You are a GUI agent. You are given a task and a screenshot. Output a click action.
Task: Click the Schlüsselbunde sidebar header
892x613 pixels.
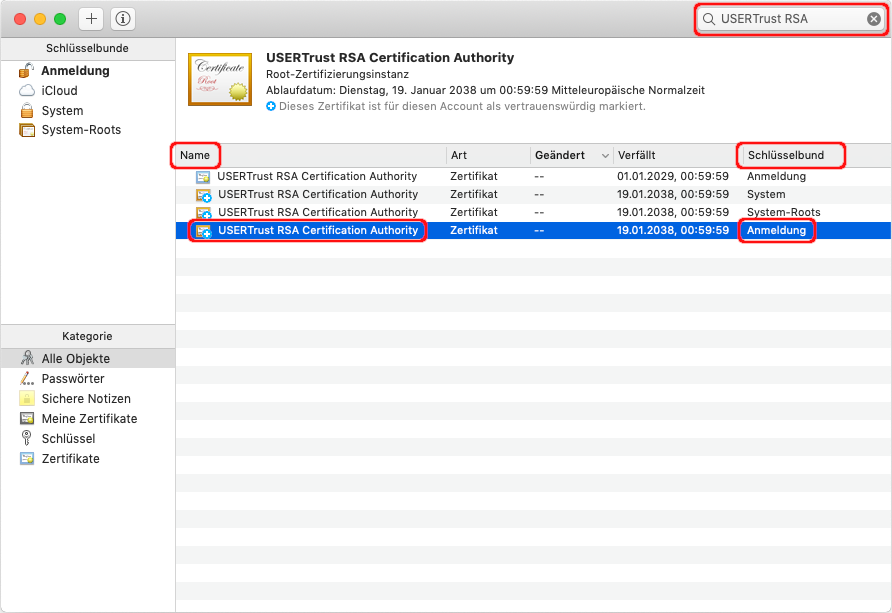tap(88, 48)
